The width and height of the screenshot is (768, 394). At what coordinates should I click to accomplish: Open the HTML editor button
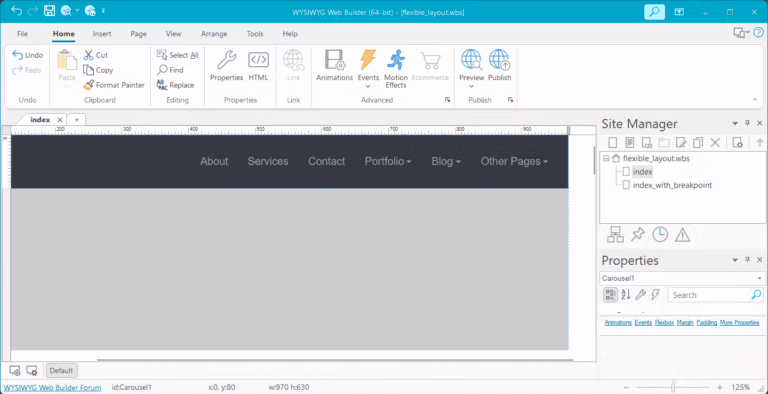[258, 66]
